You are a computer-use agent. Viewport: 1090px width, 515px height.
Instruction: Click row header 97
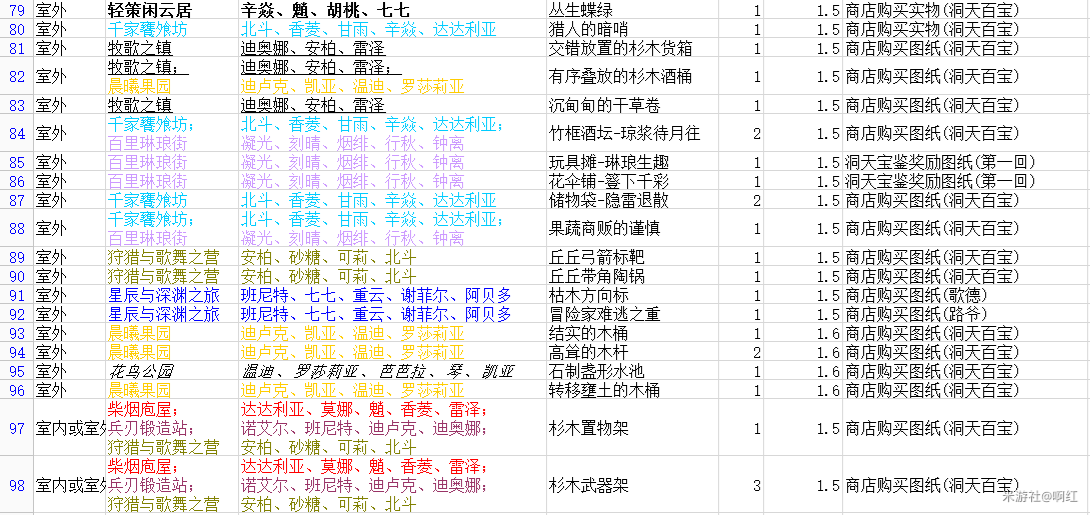click(16, 428)
